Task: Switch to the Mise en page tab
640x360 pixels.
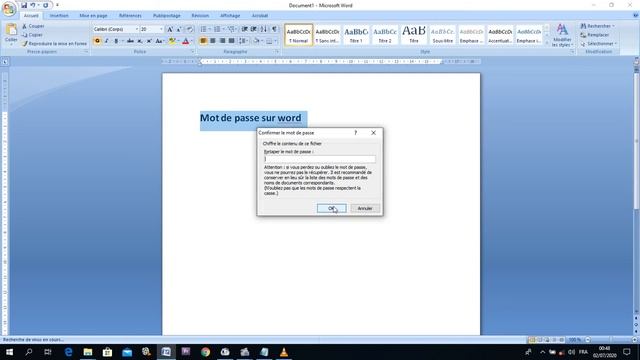Action: coord(93,16)
